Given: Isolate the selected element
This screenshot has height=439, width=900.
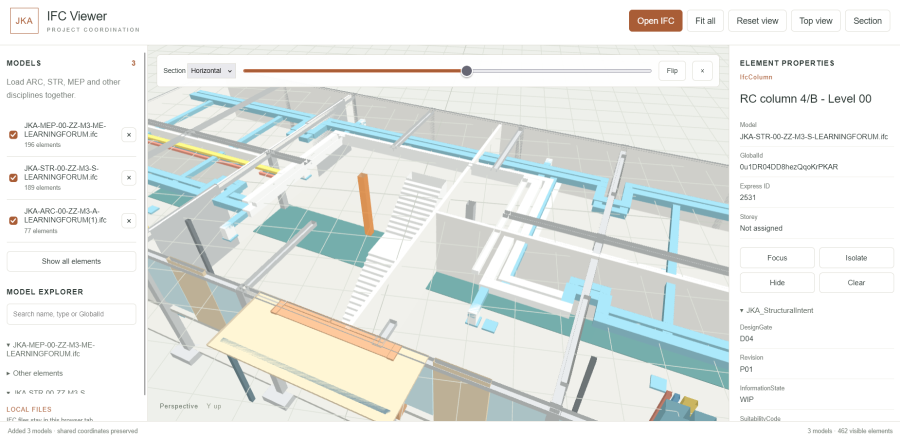Looking at the screenshot, I should pos(856,258).
